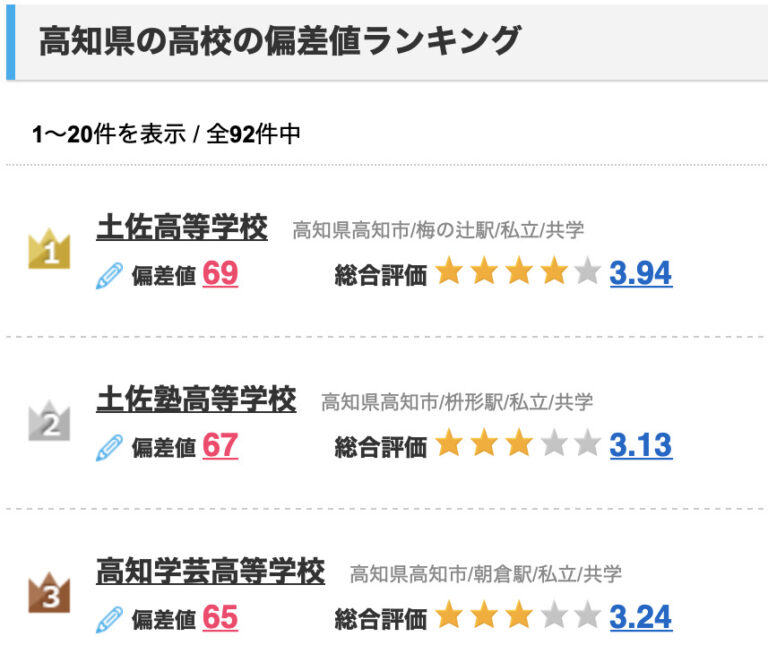The width and height of the screenshot is (768, 671).
Task: Click the deviation value 65 link
Action: 220,617
